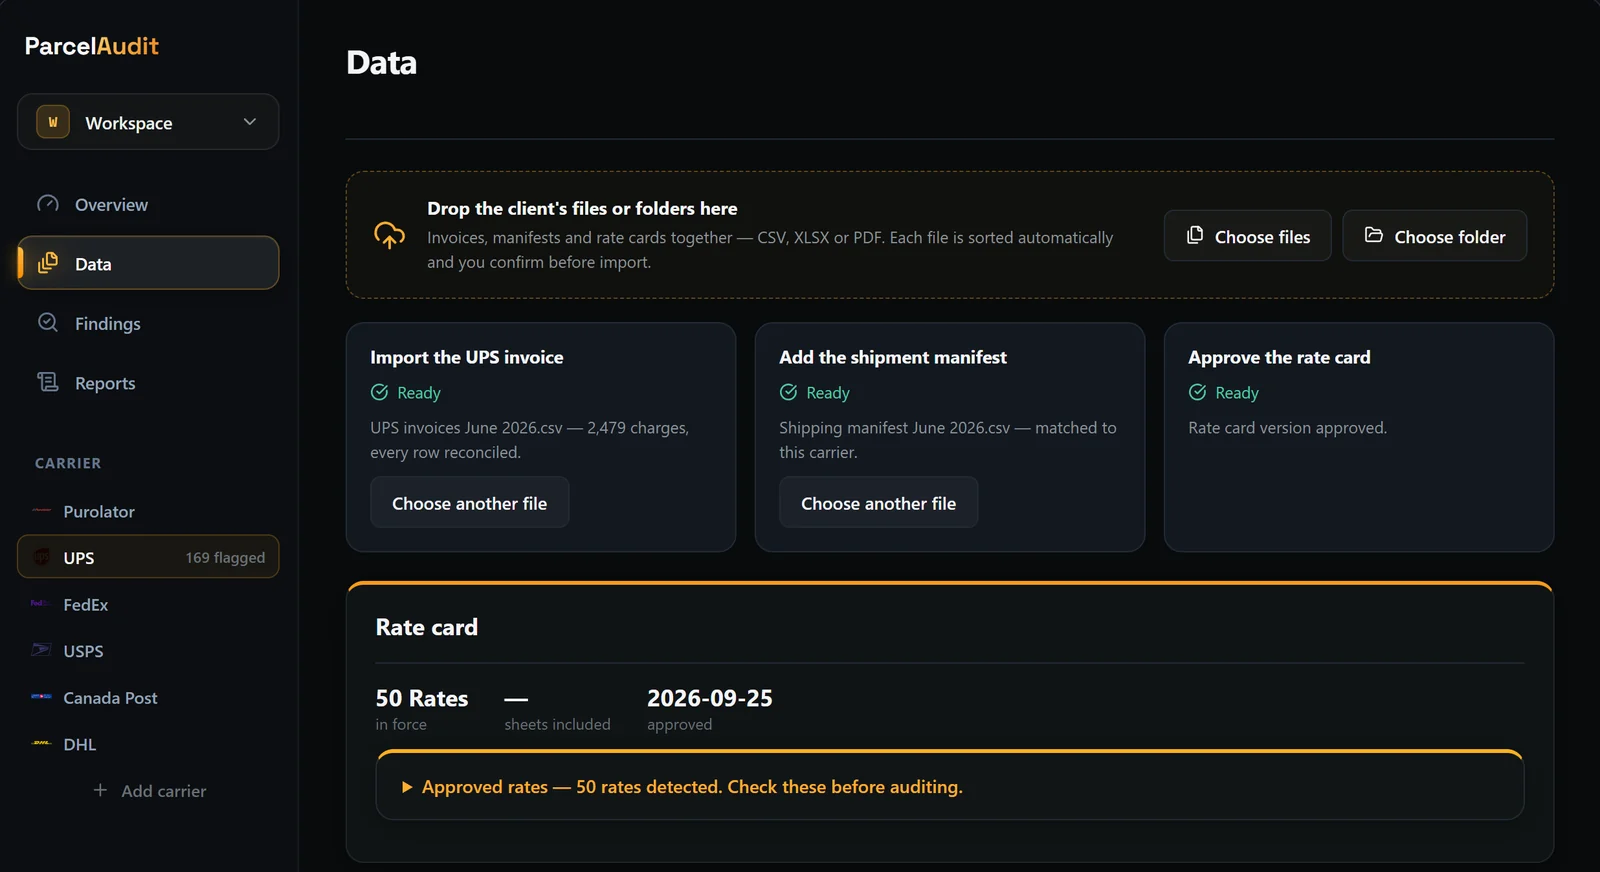
Task: Click the Ready checkmark under rate card
Action: 1197,392
